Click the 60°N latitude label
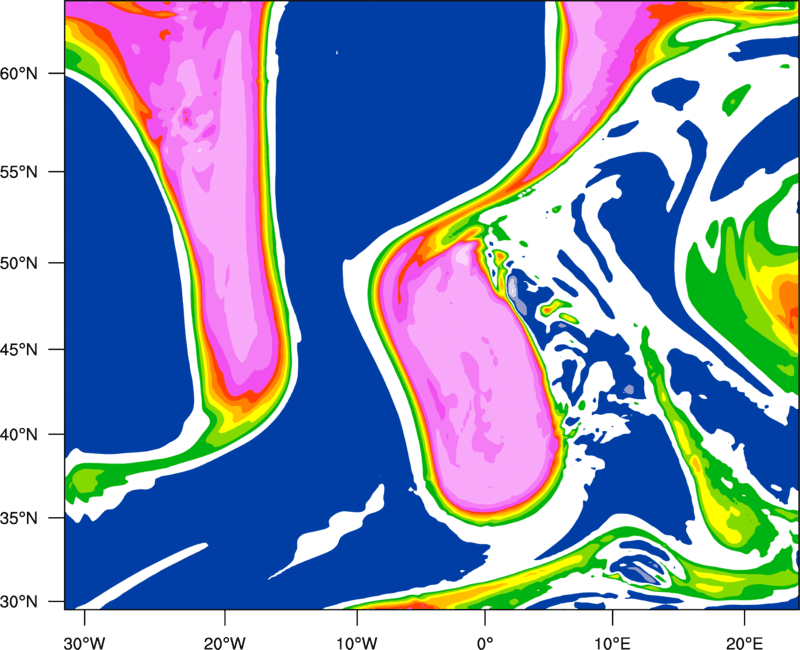800x650 pixels. [19, 73]
